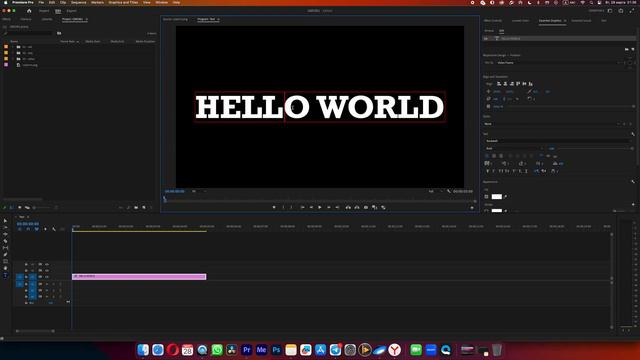Viewport: 640px width, 360px height.
Task: Click Mark Out in Program monitor
Action: pos(291,207)
